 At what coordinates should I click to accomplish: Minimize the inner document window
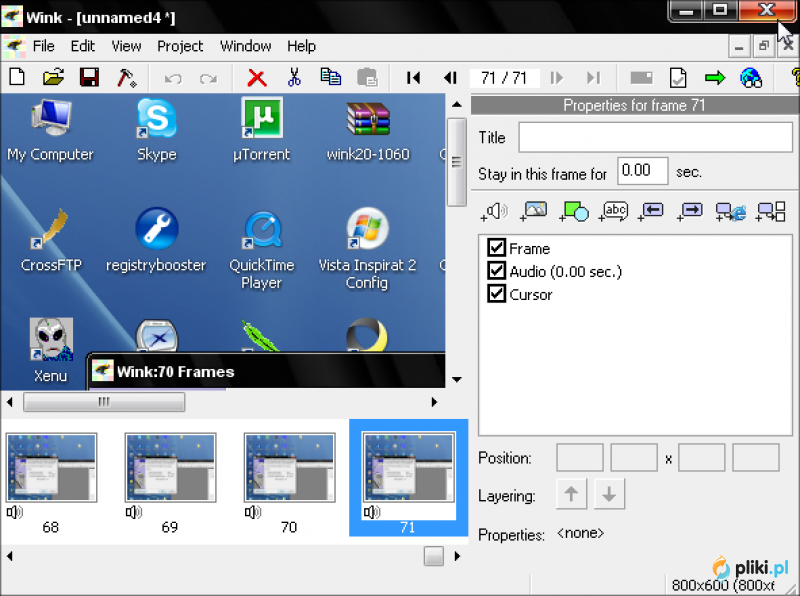coord(739,47)
